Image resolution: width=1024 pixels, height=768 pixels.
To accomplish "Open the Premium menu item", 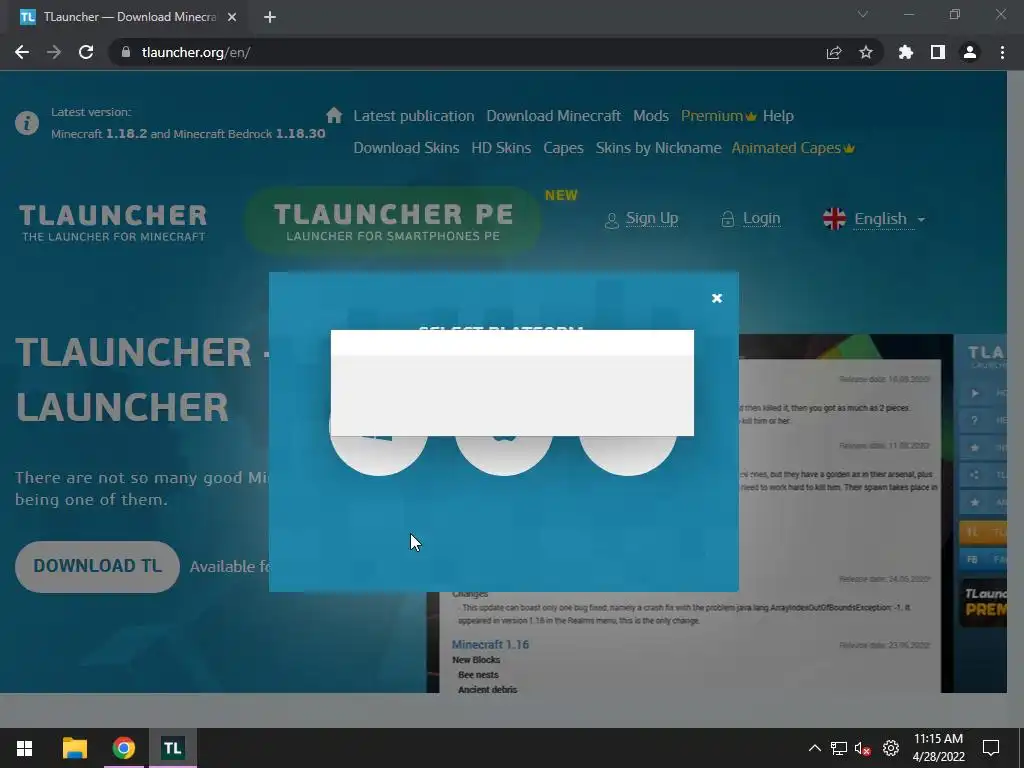I will tap(718, 116).
